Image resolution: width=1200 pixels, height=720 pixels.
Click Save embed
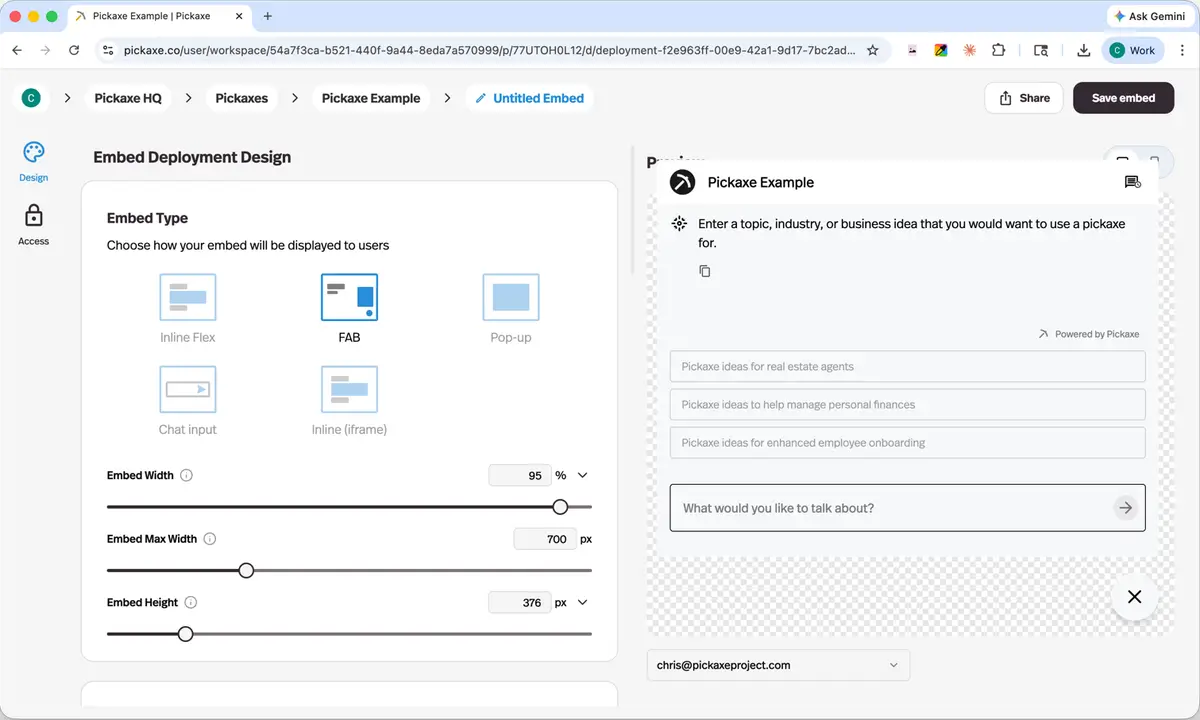[1123, 98]
